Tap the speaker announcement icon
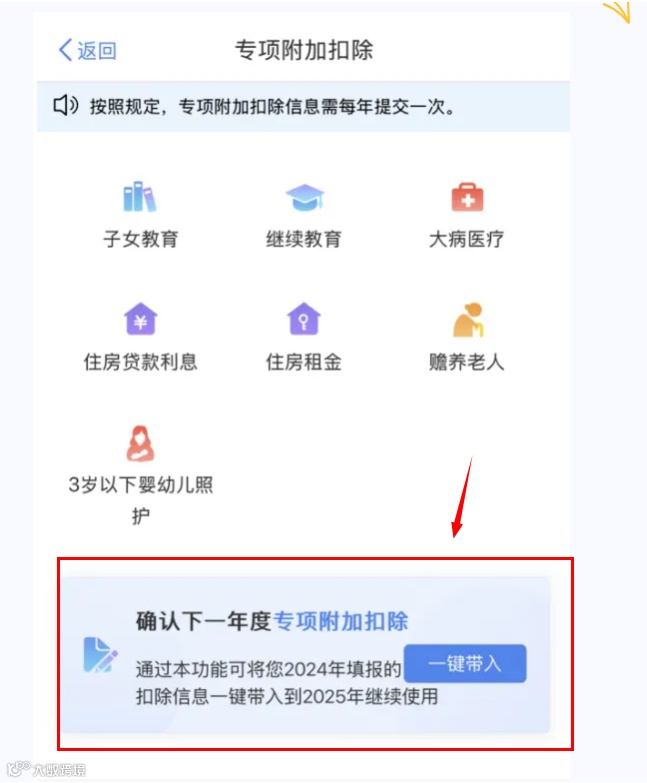The image size is (647, 783). (x=66, y=106)
